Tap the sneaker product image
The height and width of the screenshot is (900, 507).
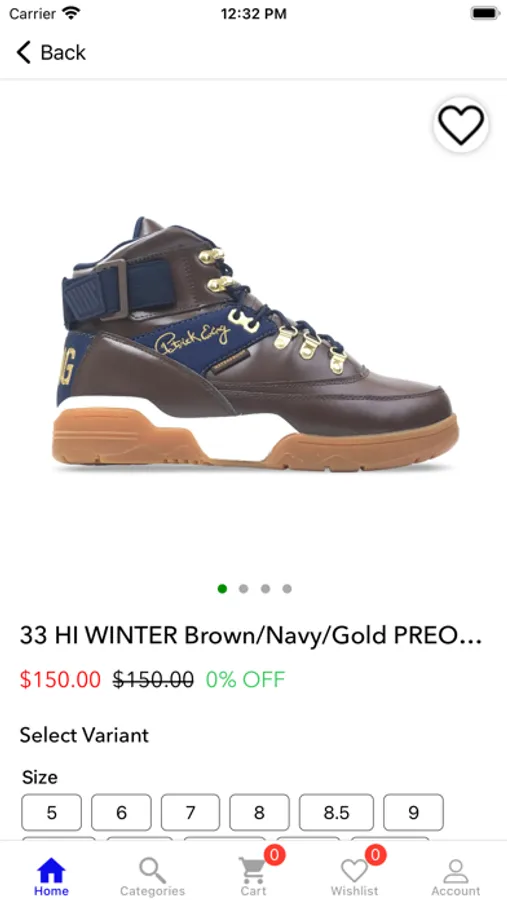pyautogui.click(x=255, y=344)
